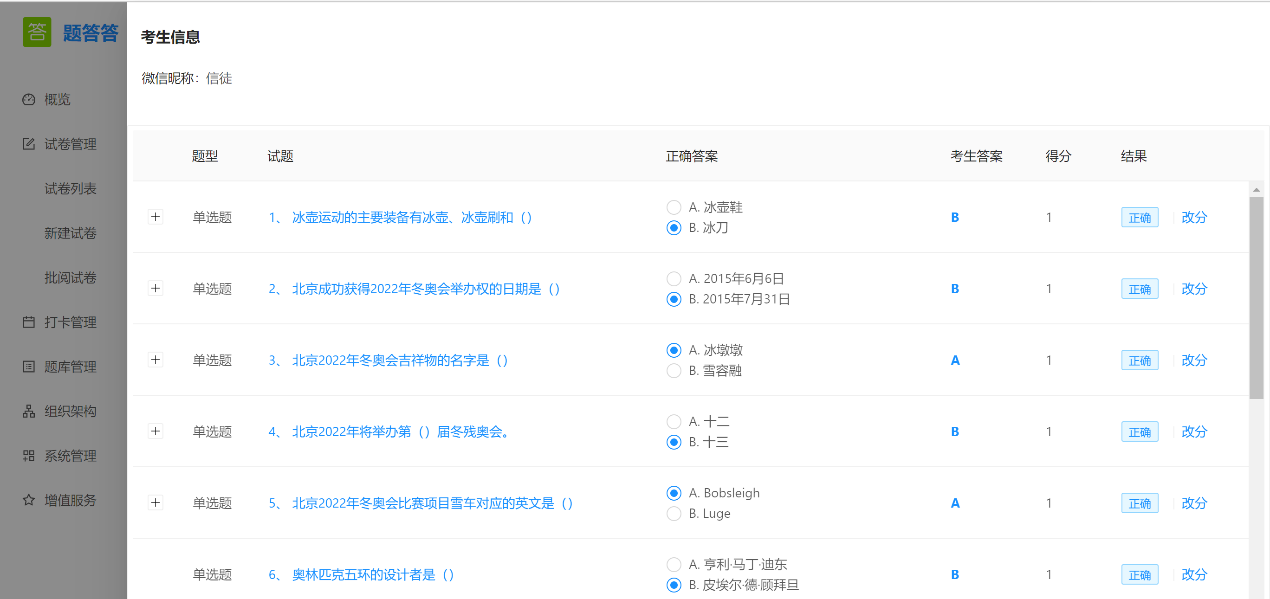The image size is (1270, 599).
Task: Click the 系统管理 grid icon
Action: 29,456
